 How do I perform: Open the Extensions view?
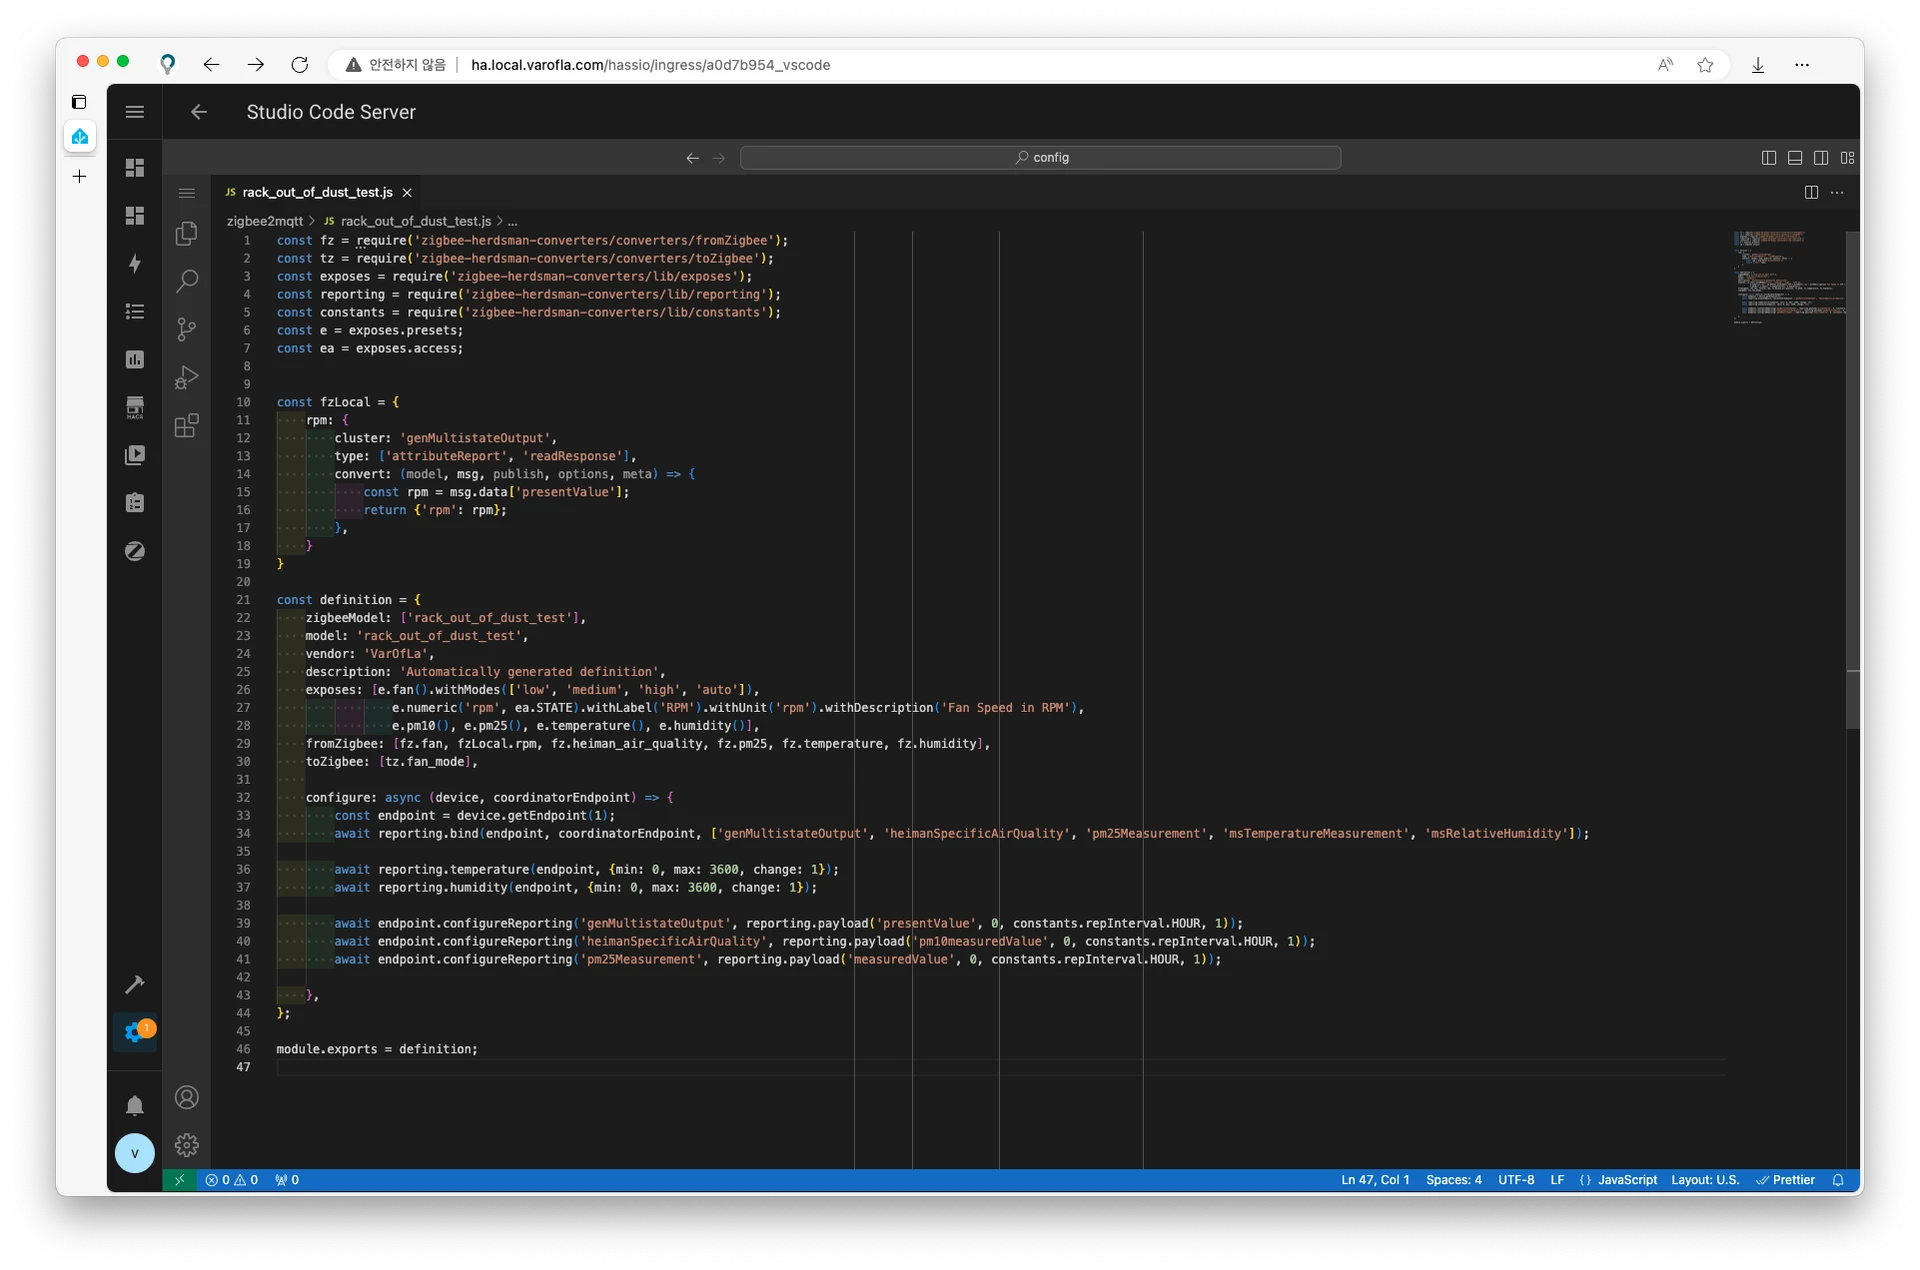point(187,426)
